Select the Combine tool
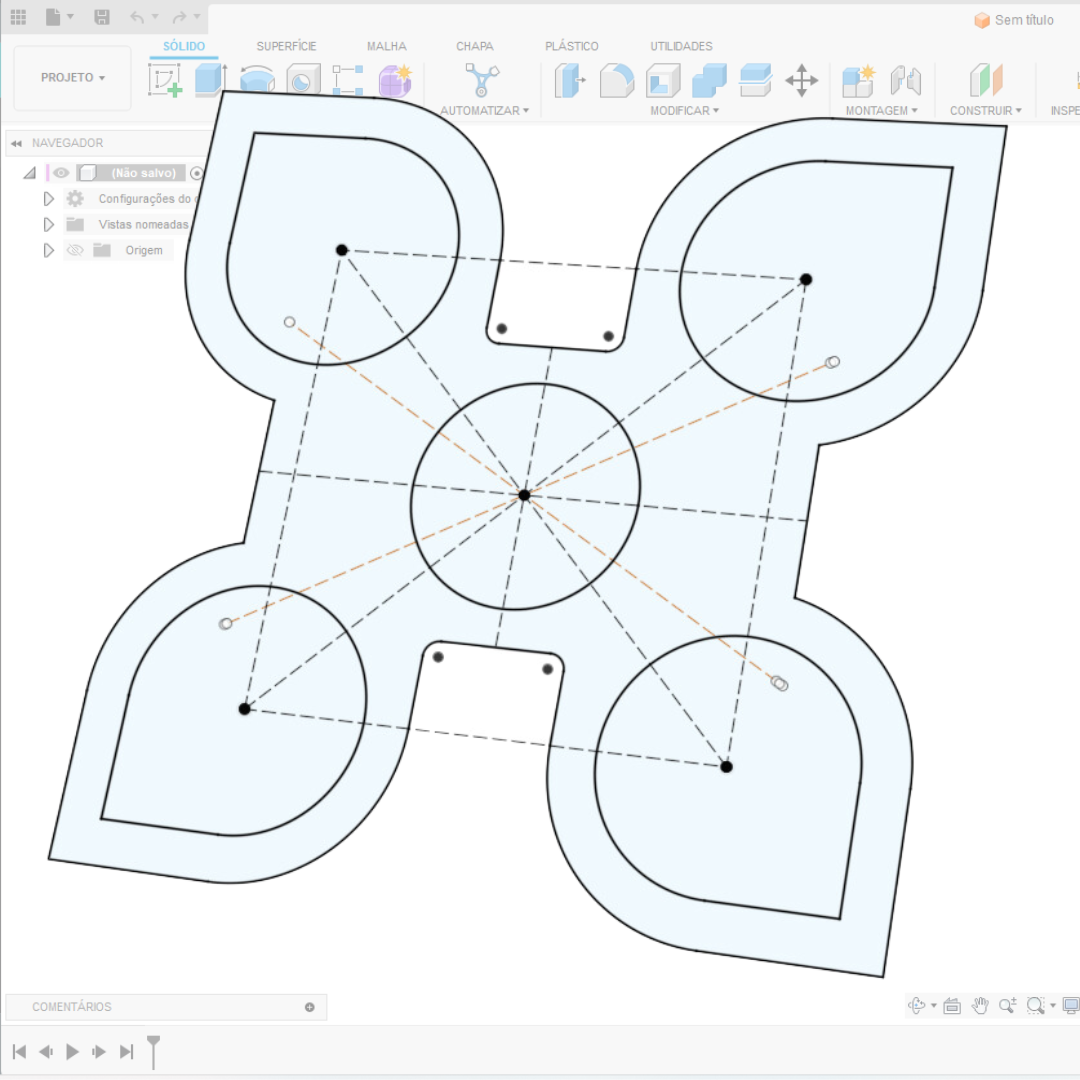The height and width of the screenshot is (1080, 1080). coord(709,80)
